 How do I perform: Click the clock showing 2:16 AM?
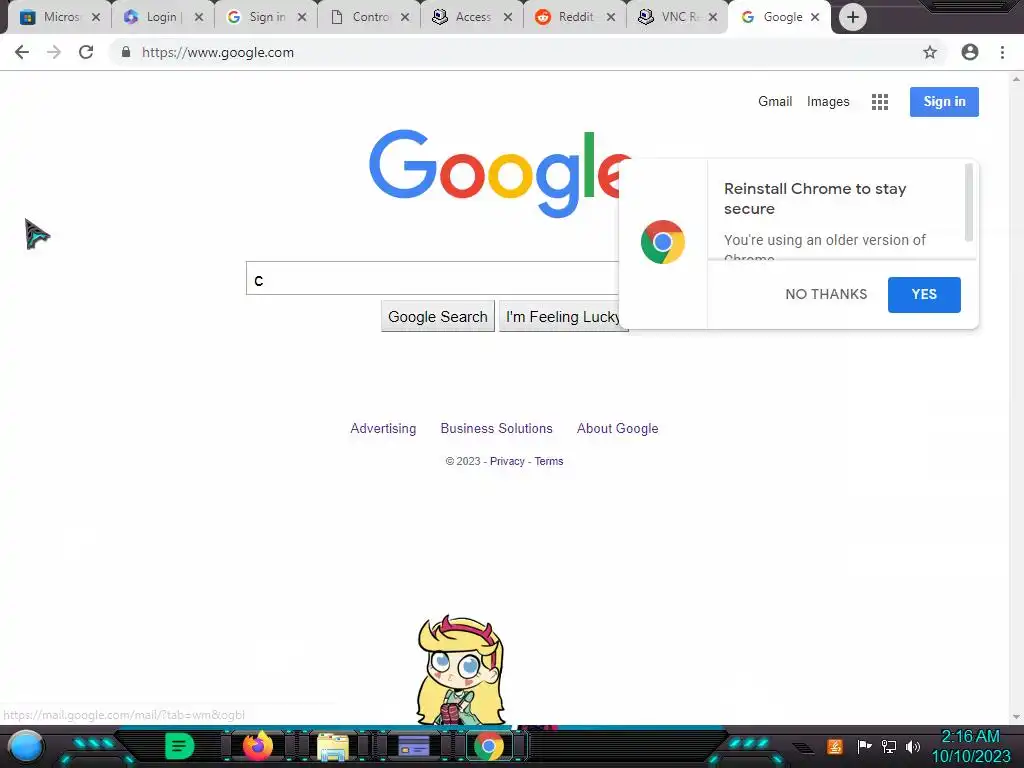970,737
